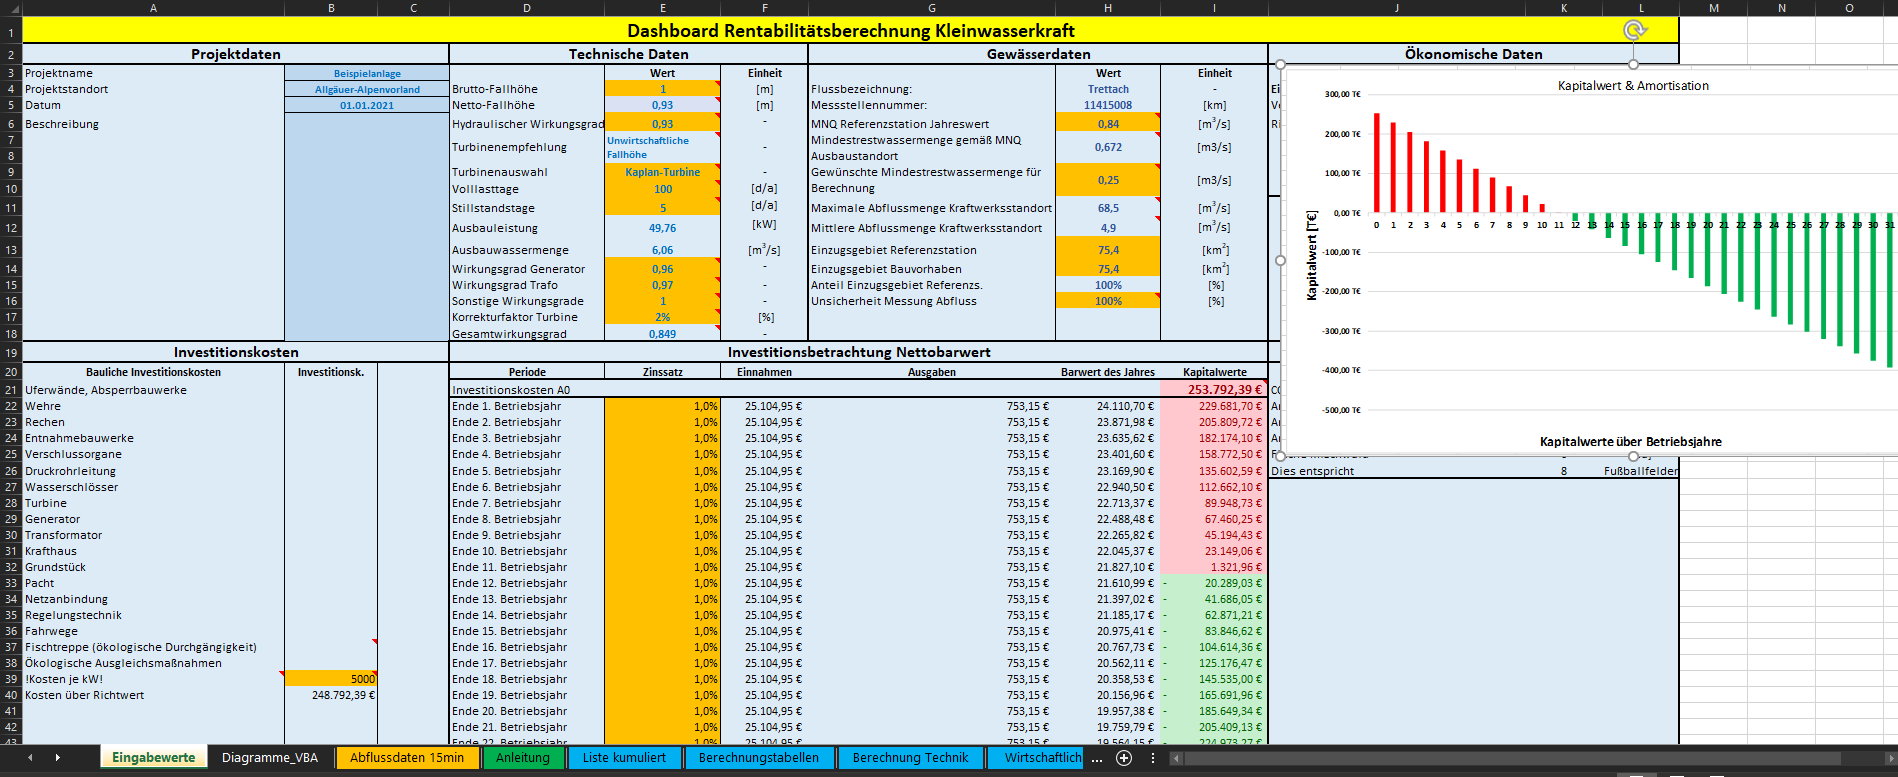Click the horizontal scrollbar right arrow

pos(1889,758)
